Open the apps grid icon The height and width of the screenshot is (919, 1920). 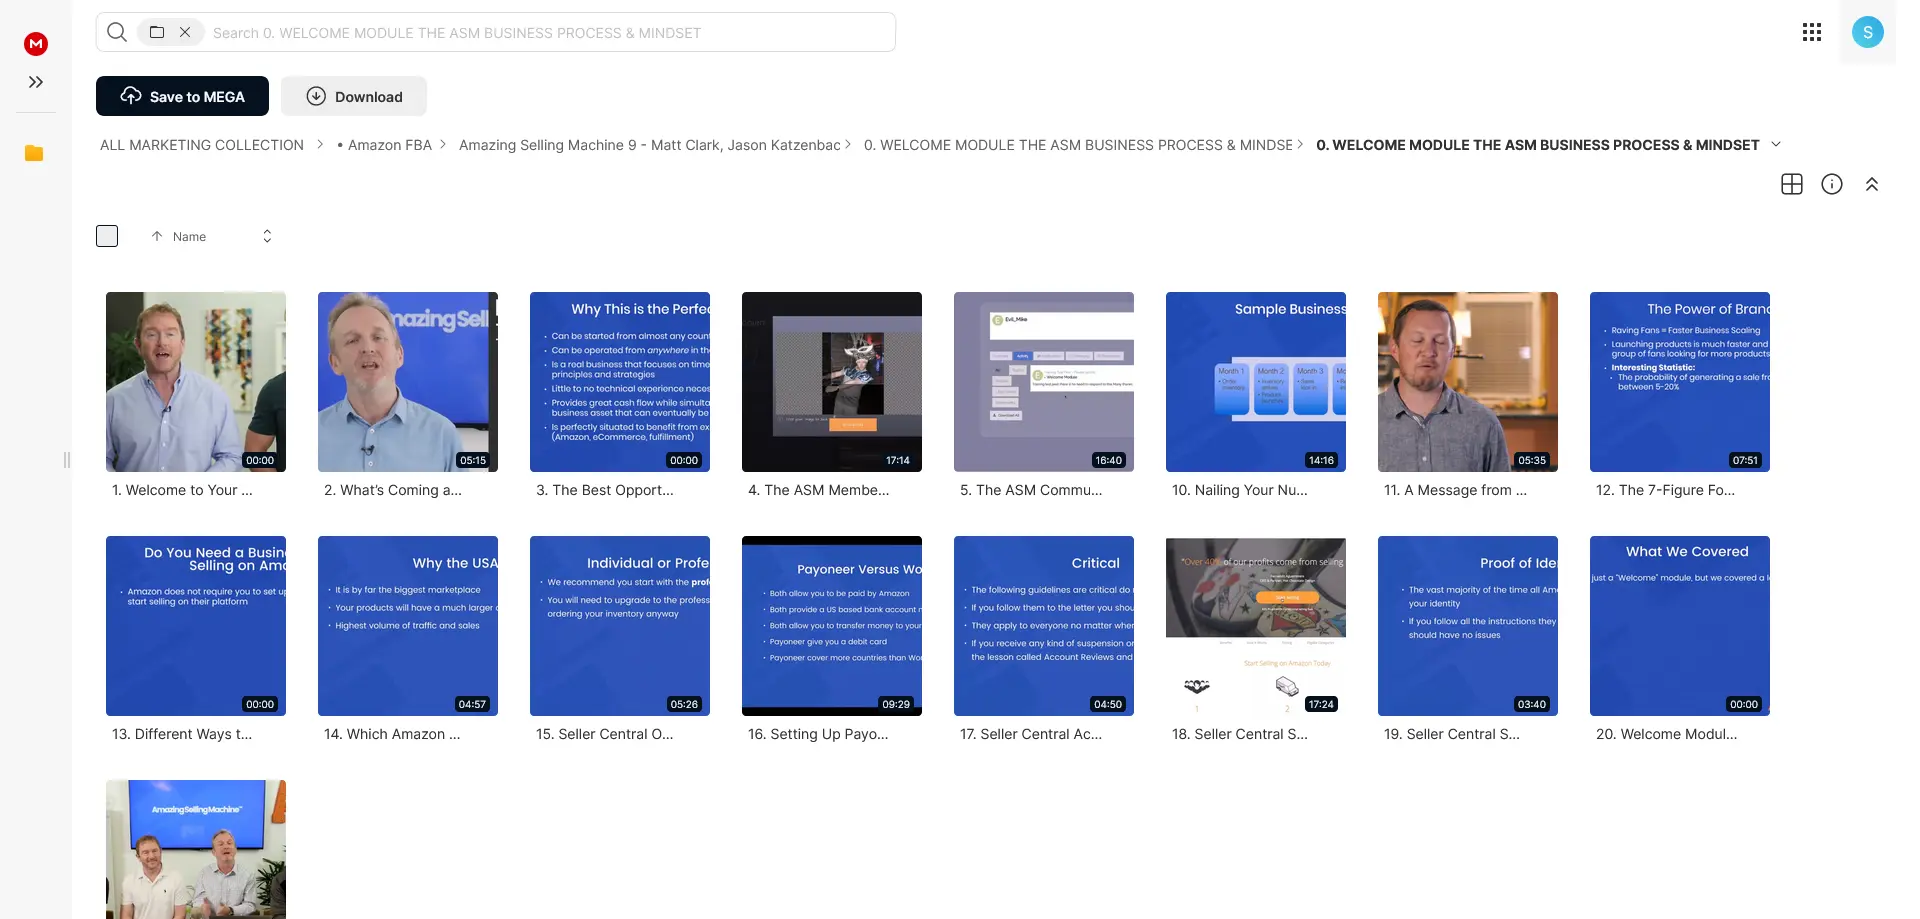coord(1812,32)
